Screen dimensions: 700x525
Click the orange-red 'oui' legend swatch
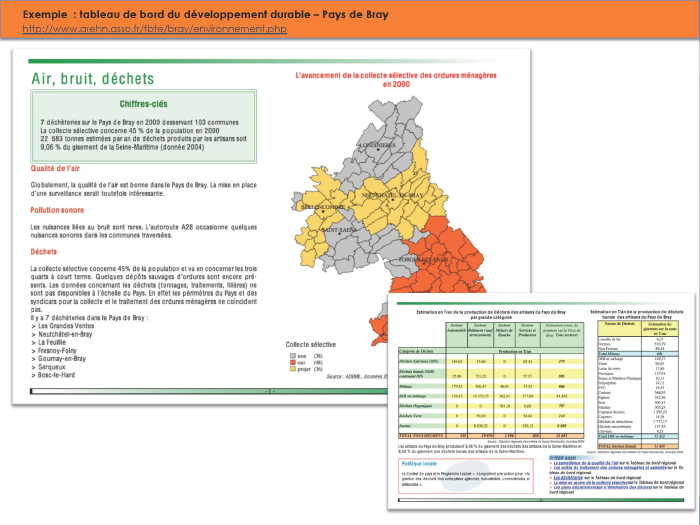point(293,362)
